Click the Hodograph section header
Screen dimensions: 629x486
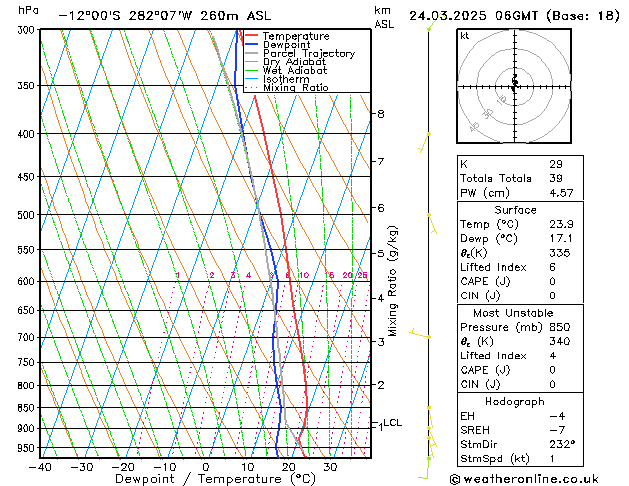(515, 402)
